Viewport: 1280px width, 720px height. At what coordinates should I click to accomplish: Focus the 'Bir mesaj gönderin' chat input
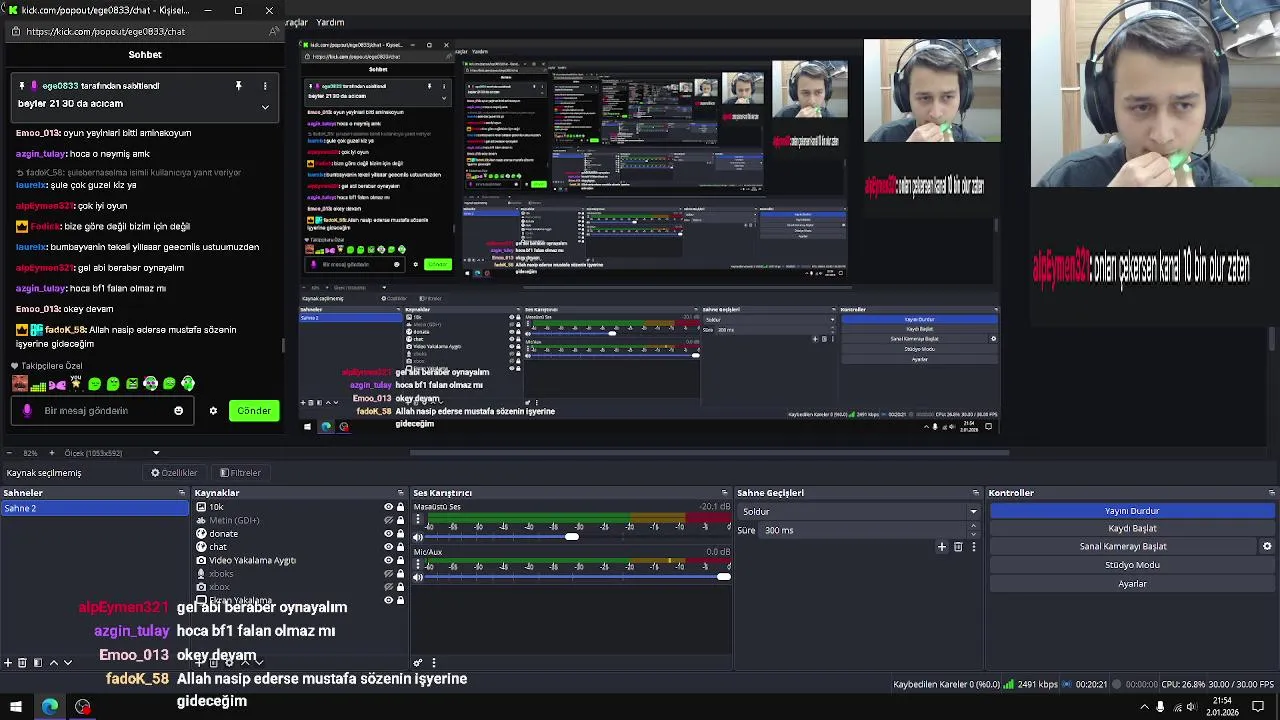(100, 411)
